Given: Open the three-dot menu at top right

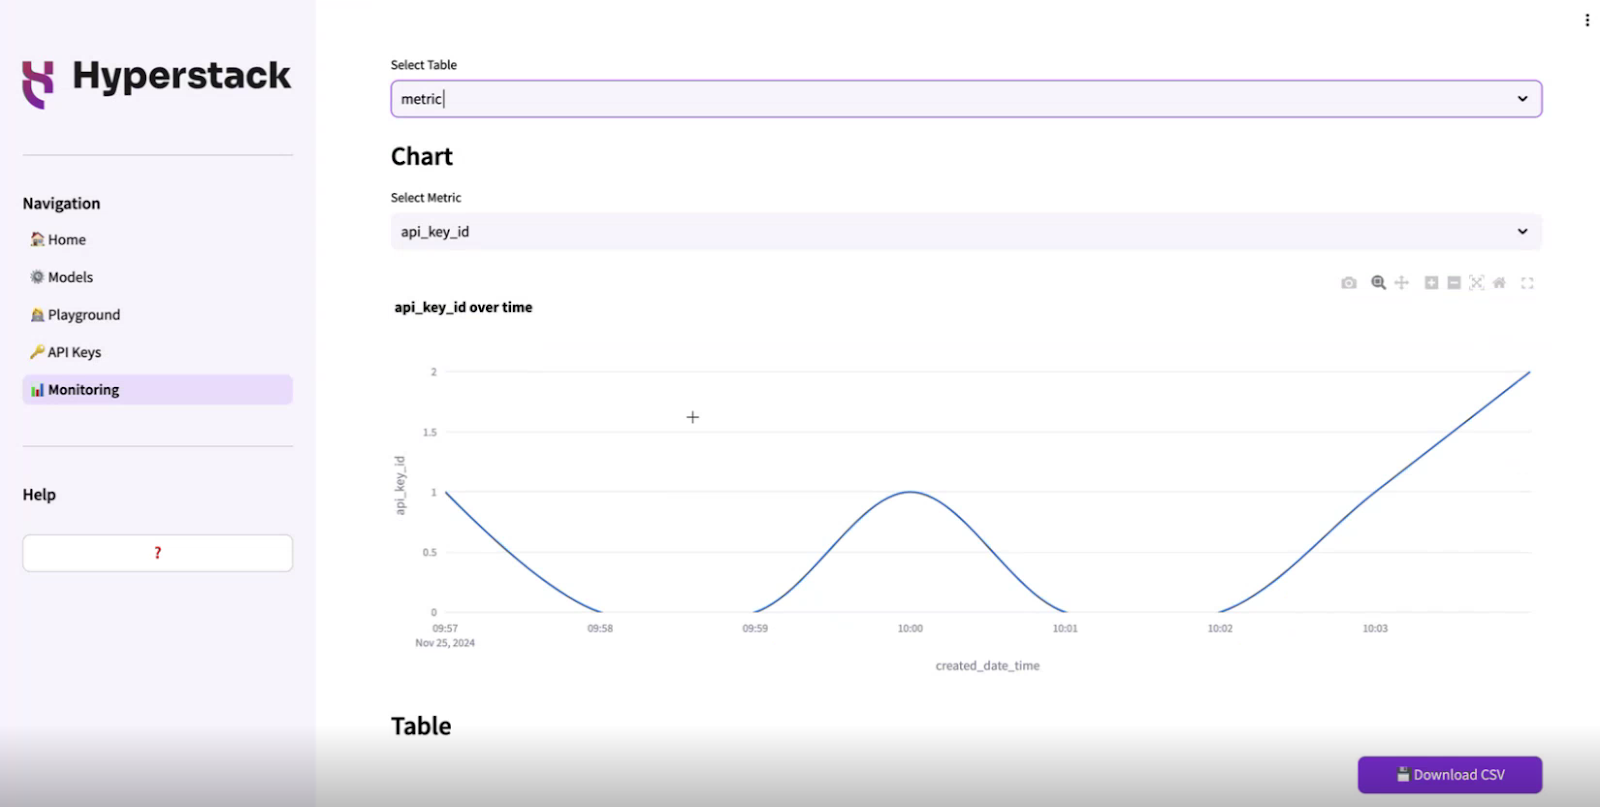Looking at the screenshot, I should (1586, 18).
